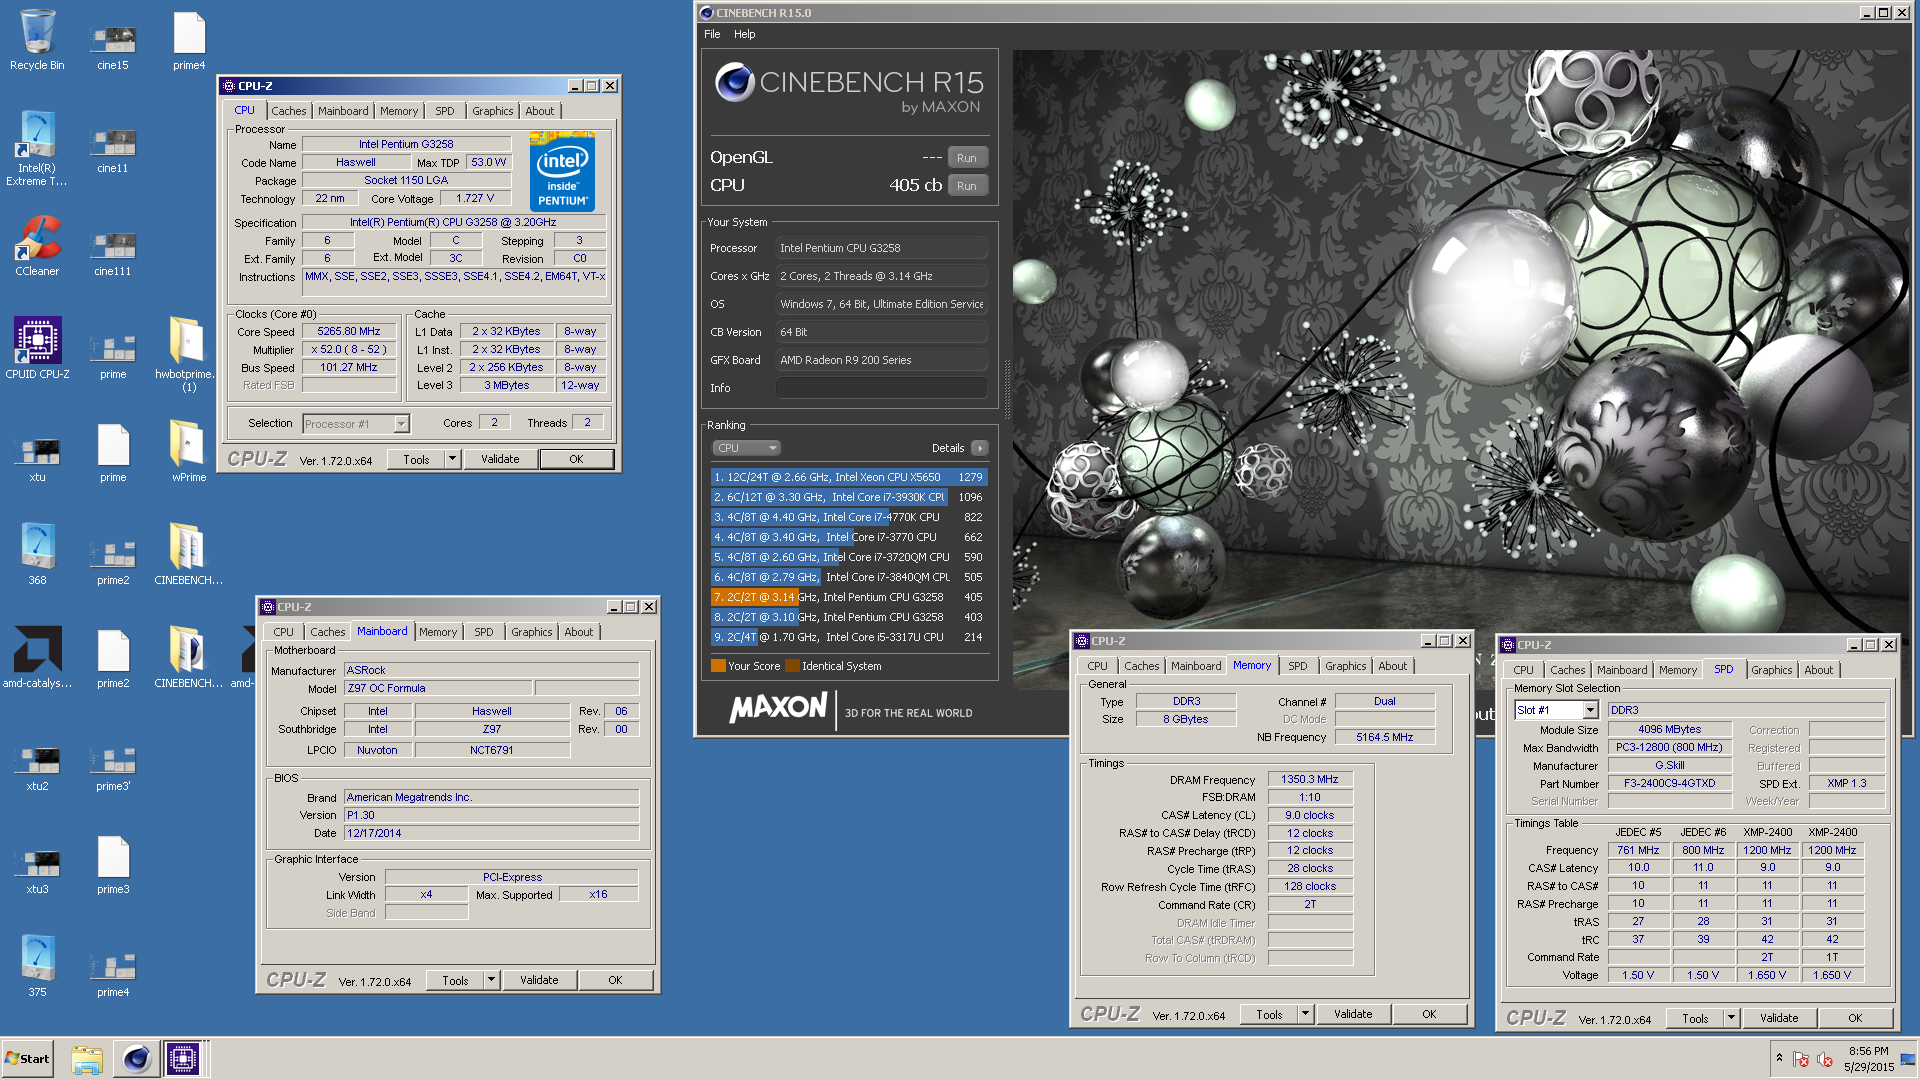
Task: Expand Tools dropdown arrow in Memory CPU-Z window
Action: coord(1305,1014)
